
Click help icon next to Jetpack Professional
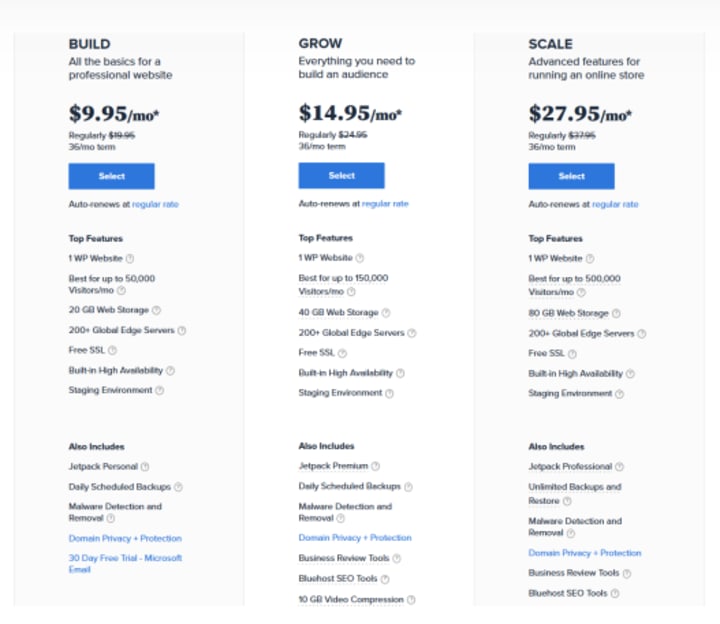pyautogui.click(x=620, y=467)
